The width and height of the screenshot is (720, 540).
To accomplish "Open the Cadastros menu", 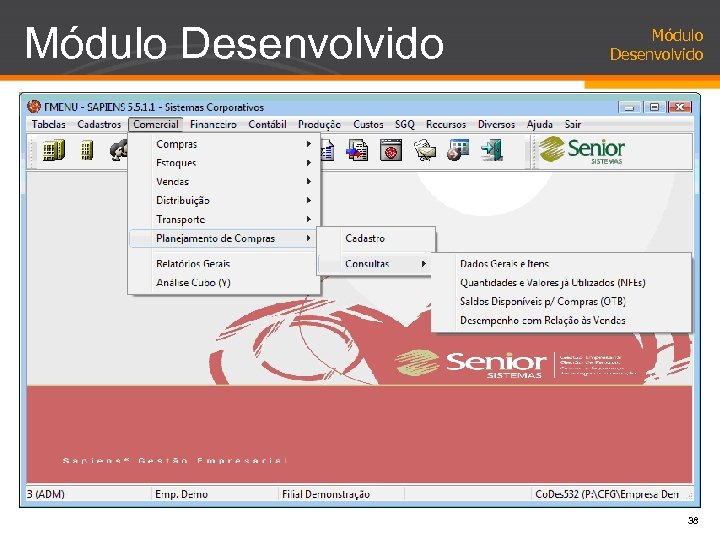I will pos(99,124).
